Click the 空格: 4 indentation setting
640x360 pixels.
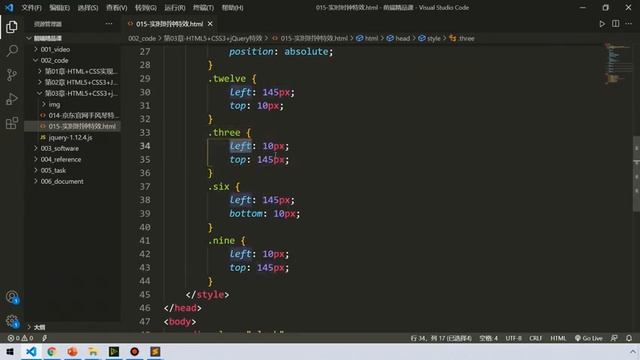pos(488,338)
